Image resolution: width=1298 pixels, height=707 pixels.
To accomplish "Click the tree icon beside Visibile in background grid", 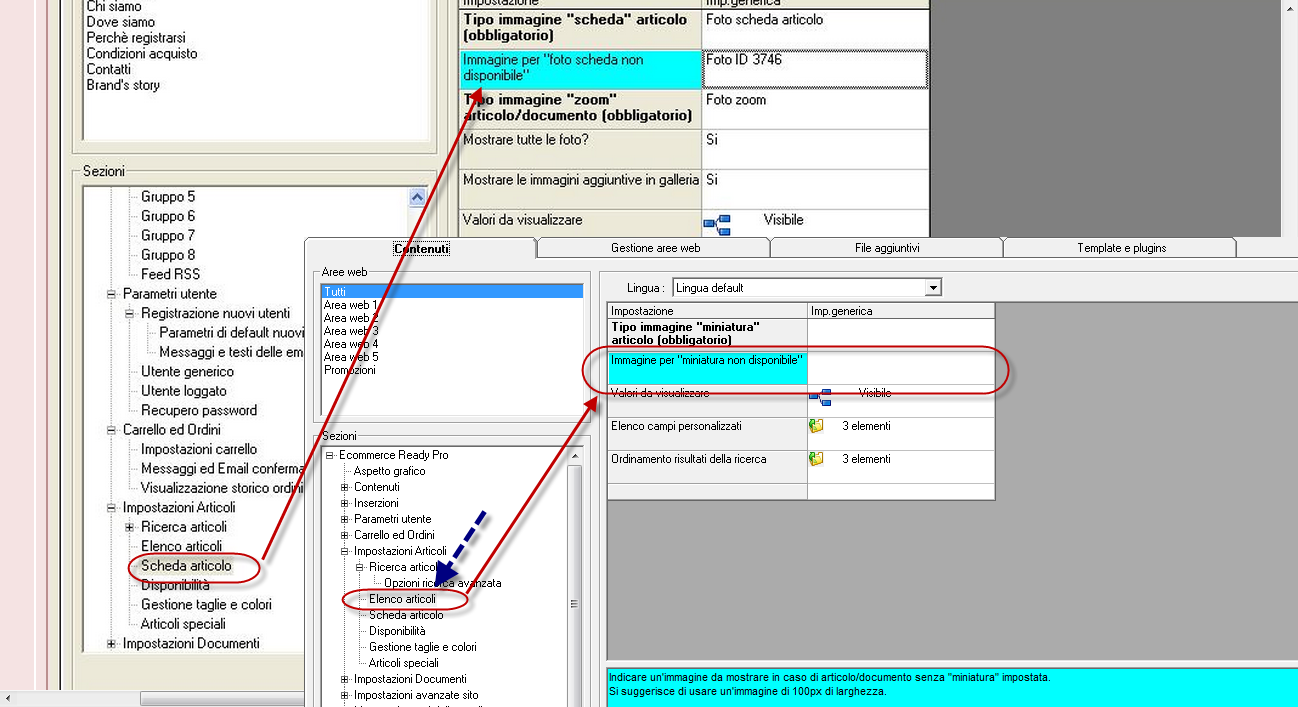I will click(x=717, y=224).
